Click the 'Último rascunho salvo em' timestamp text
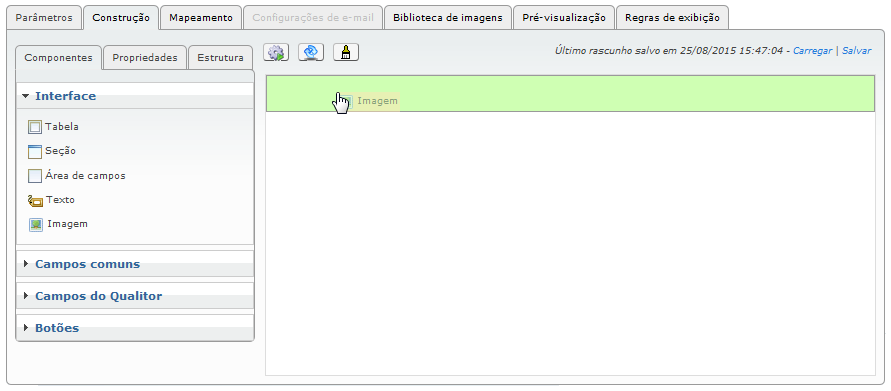Viewport: 891px width, 391px height. [670, 51]
